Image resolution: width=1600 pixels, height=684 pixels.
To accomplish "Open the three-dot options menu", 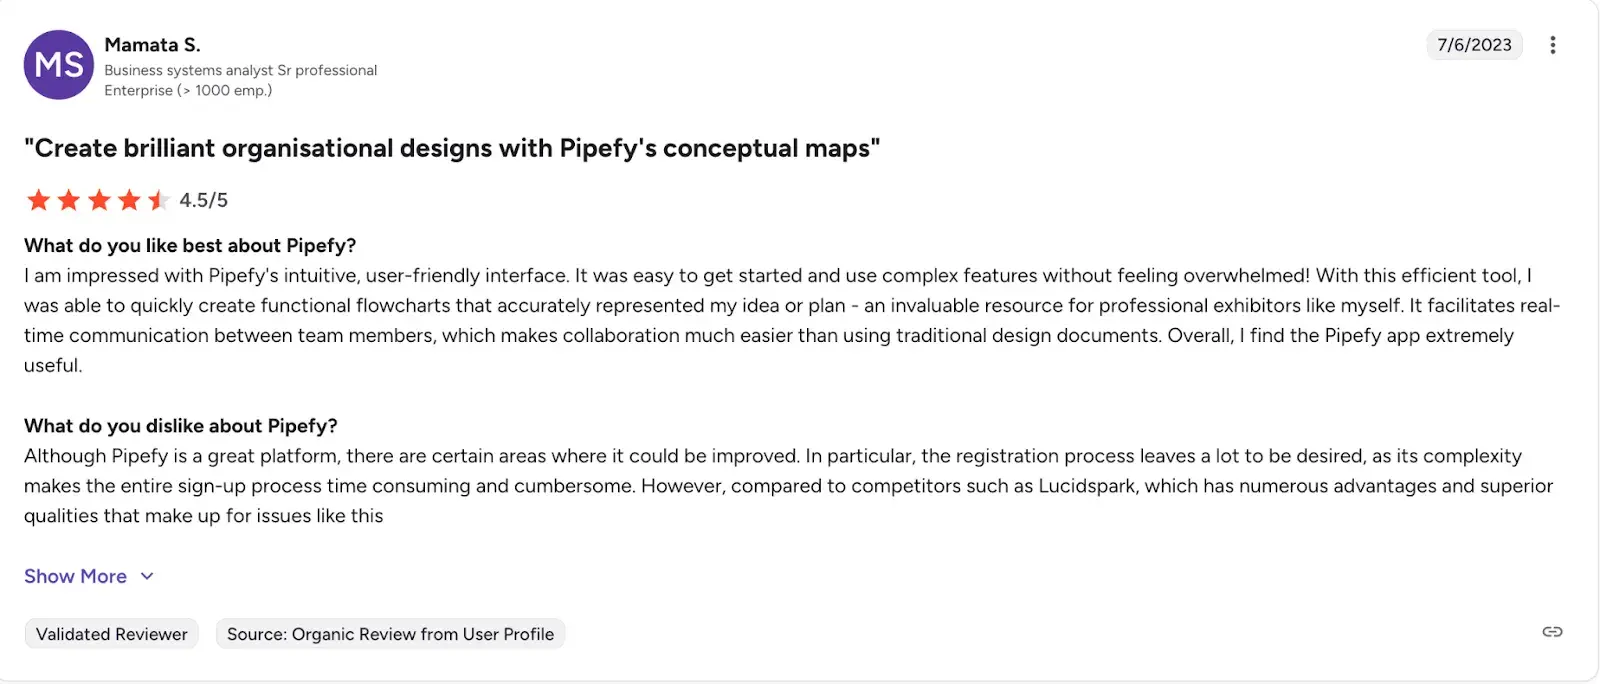I will [x=1554, y=44].
